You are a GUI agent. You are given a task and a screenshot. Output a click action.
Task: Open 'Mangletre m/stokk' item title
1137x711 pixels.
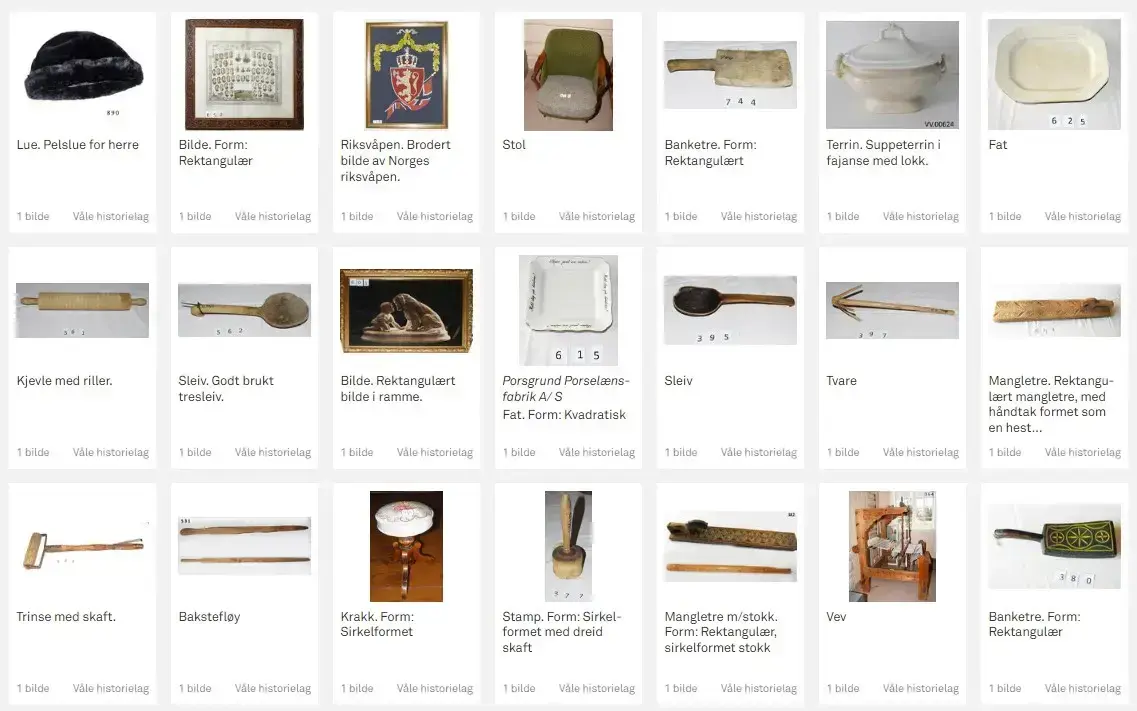(x=721, y=617)
